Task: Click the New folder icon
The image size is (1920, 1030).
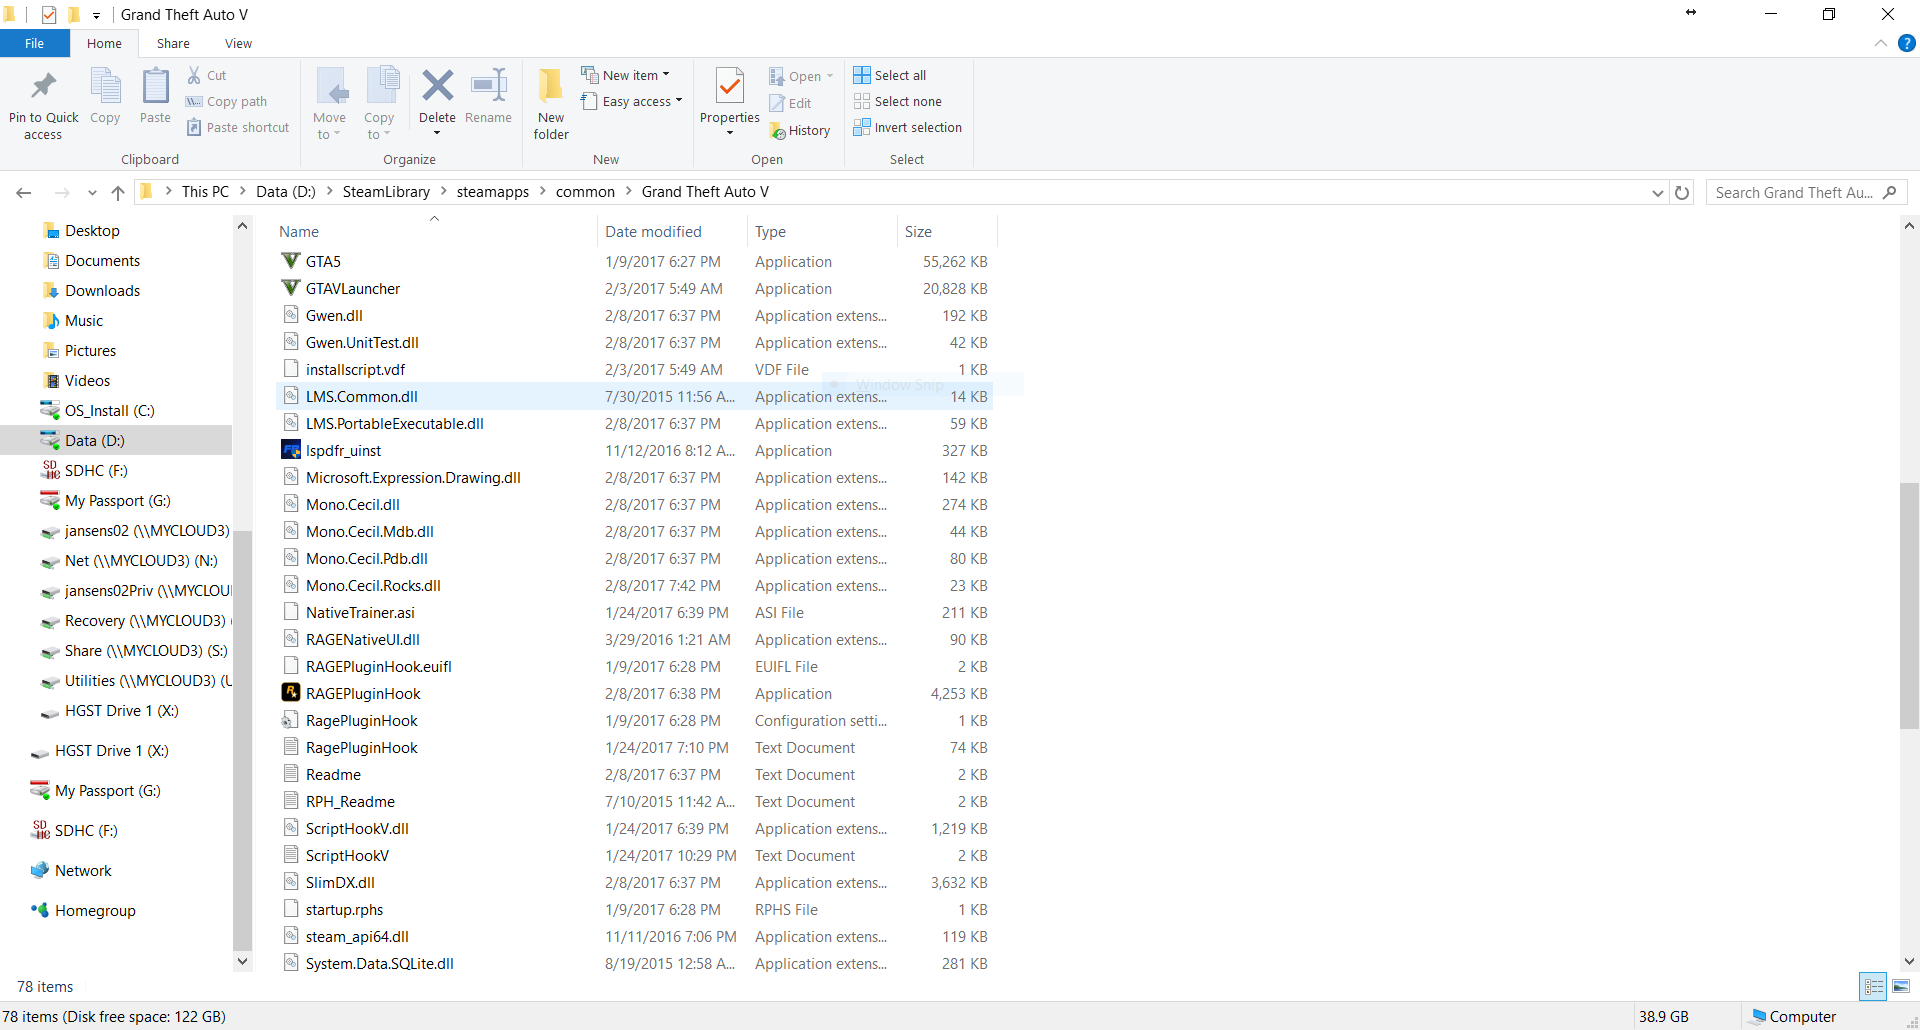Action: pyautogui.click(x=551, y=87)
